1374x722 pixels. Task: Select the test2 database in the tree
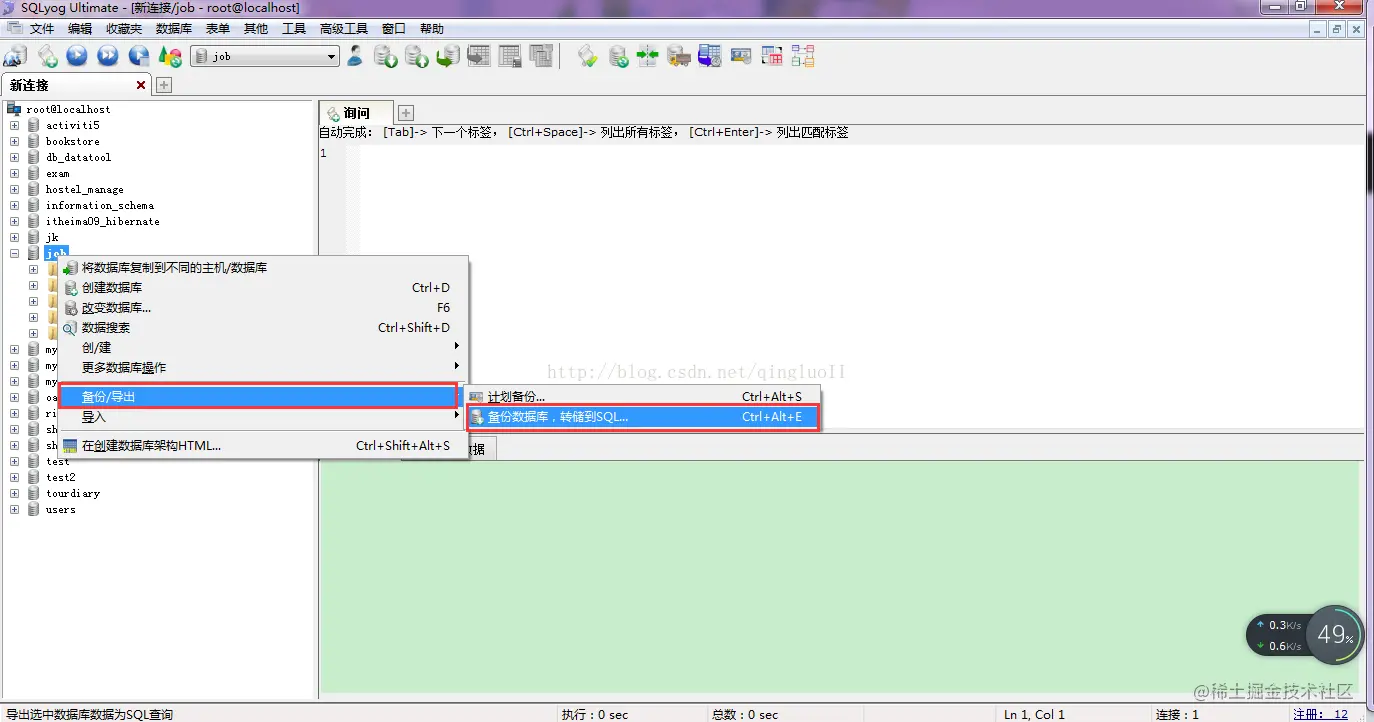point(60,477)
